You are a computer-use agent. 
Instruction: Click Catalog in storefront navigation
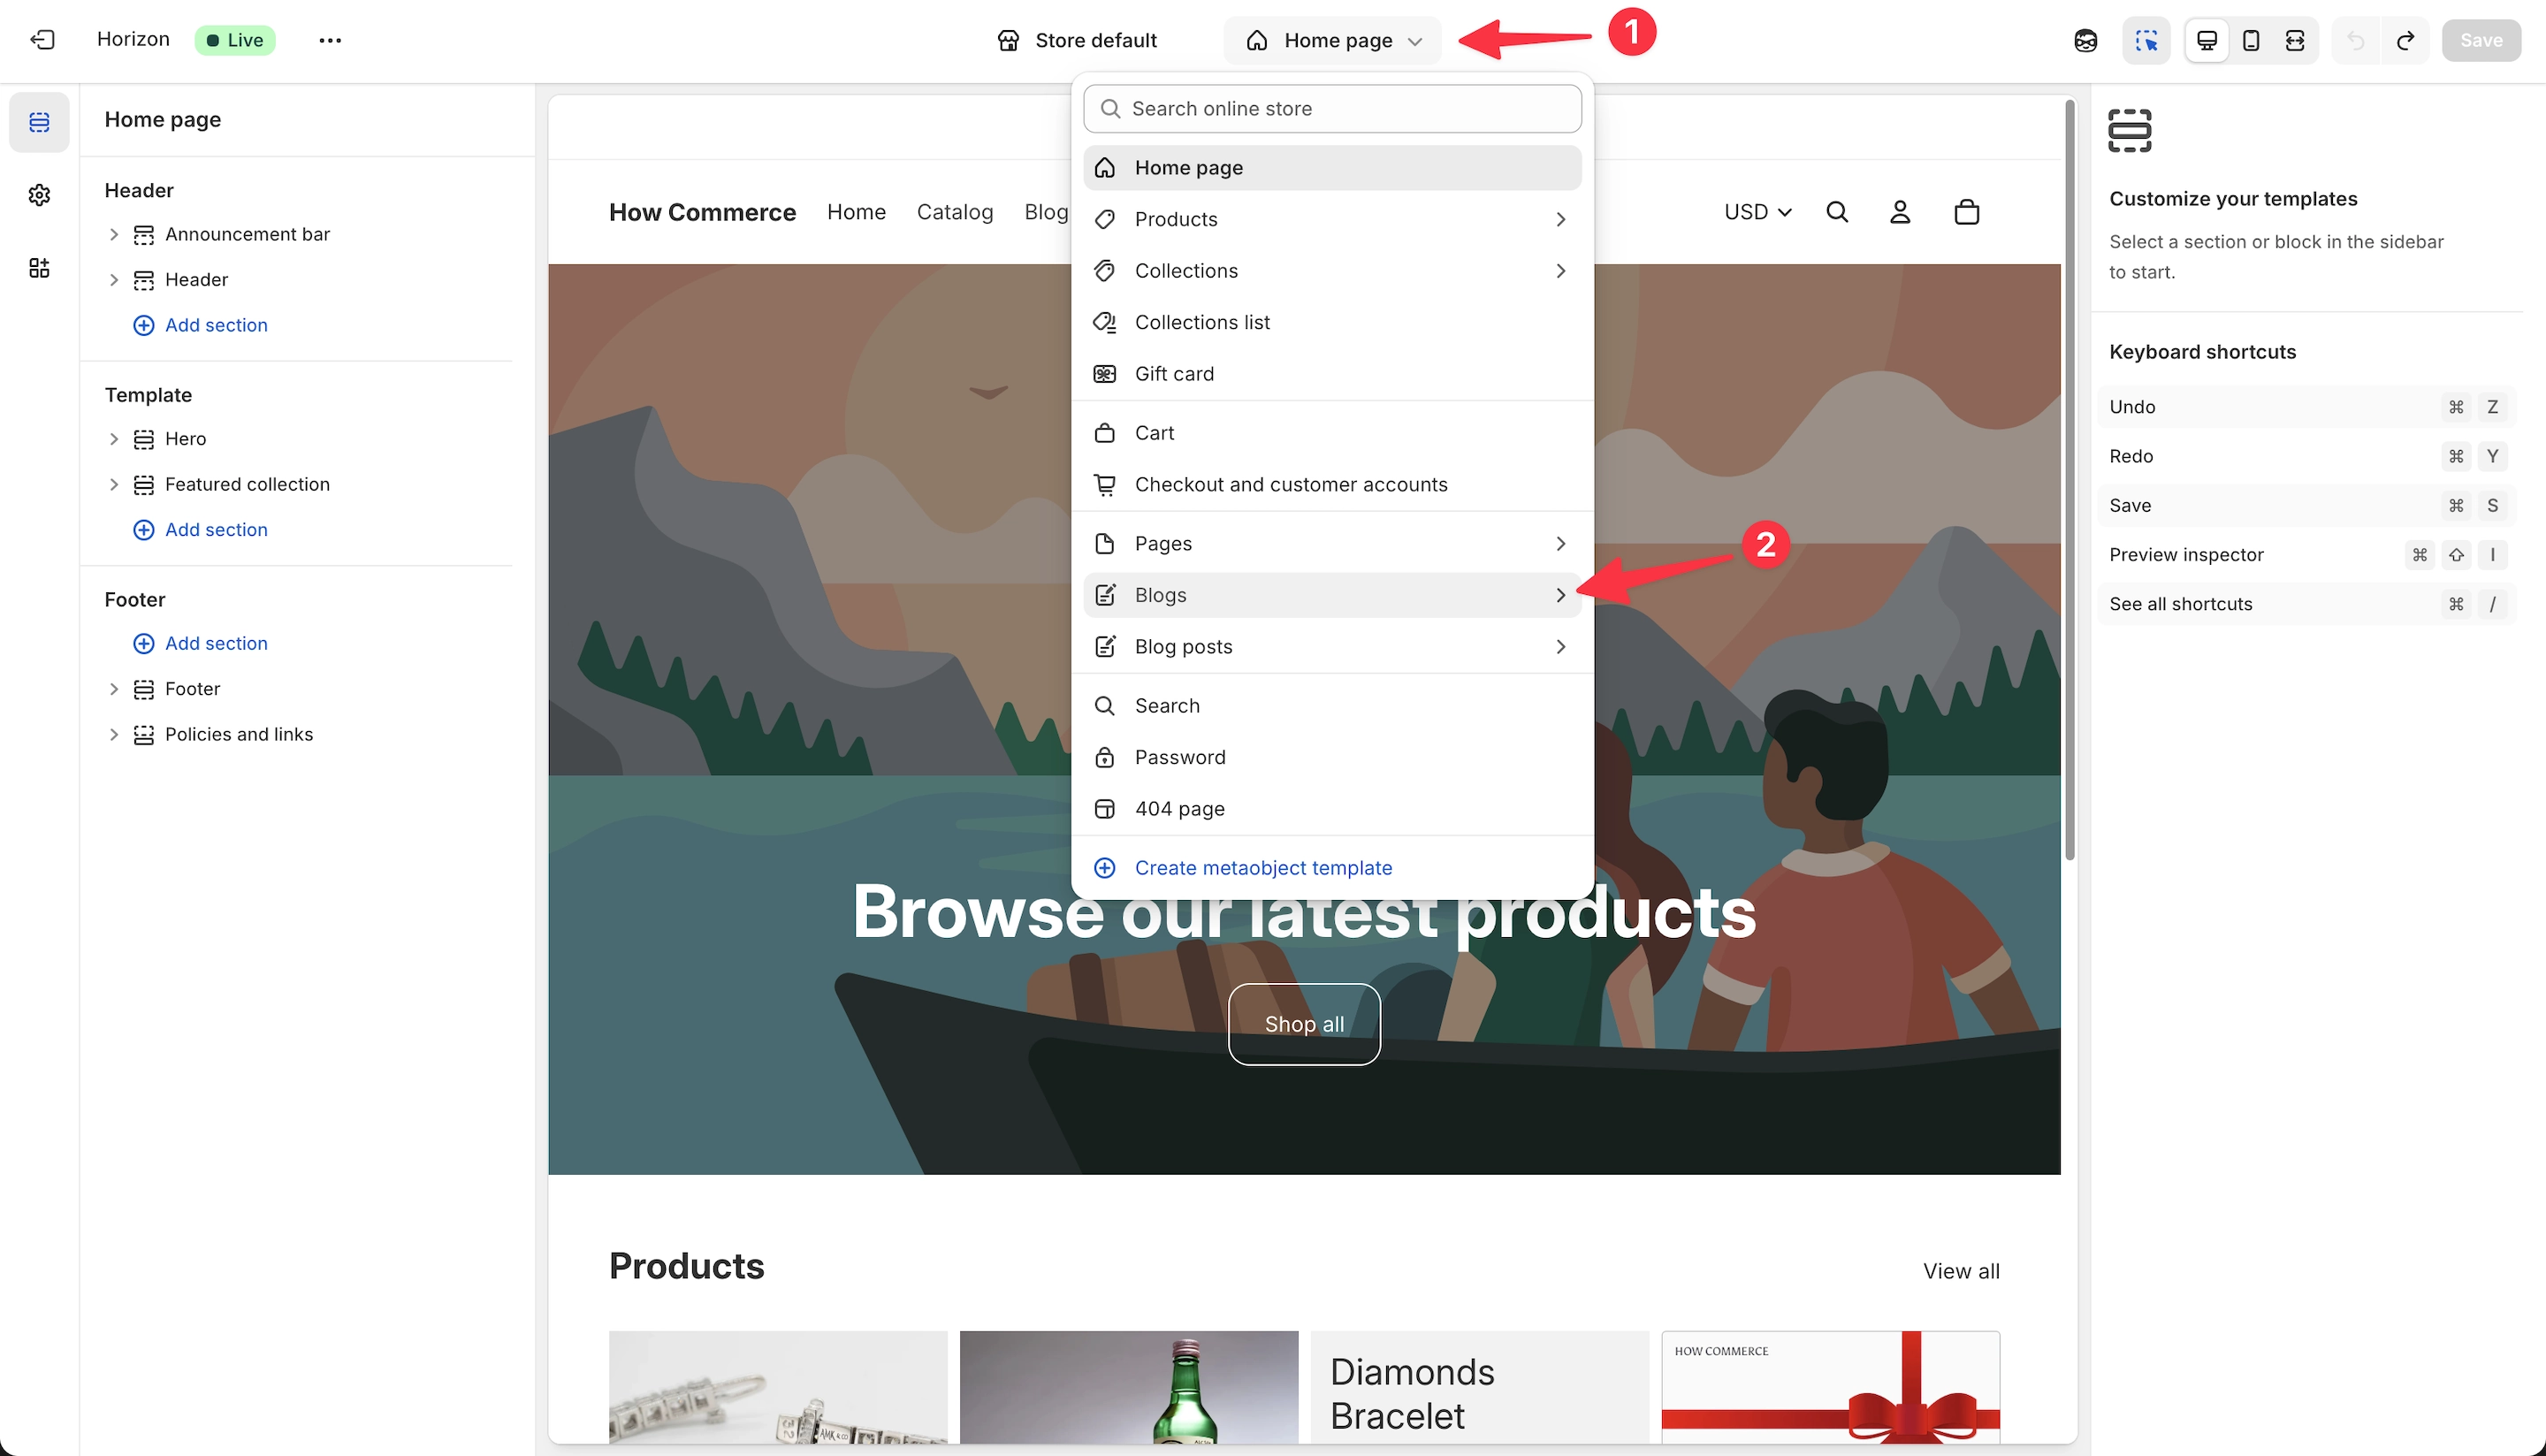point(954,212)
